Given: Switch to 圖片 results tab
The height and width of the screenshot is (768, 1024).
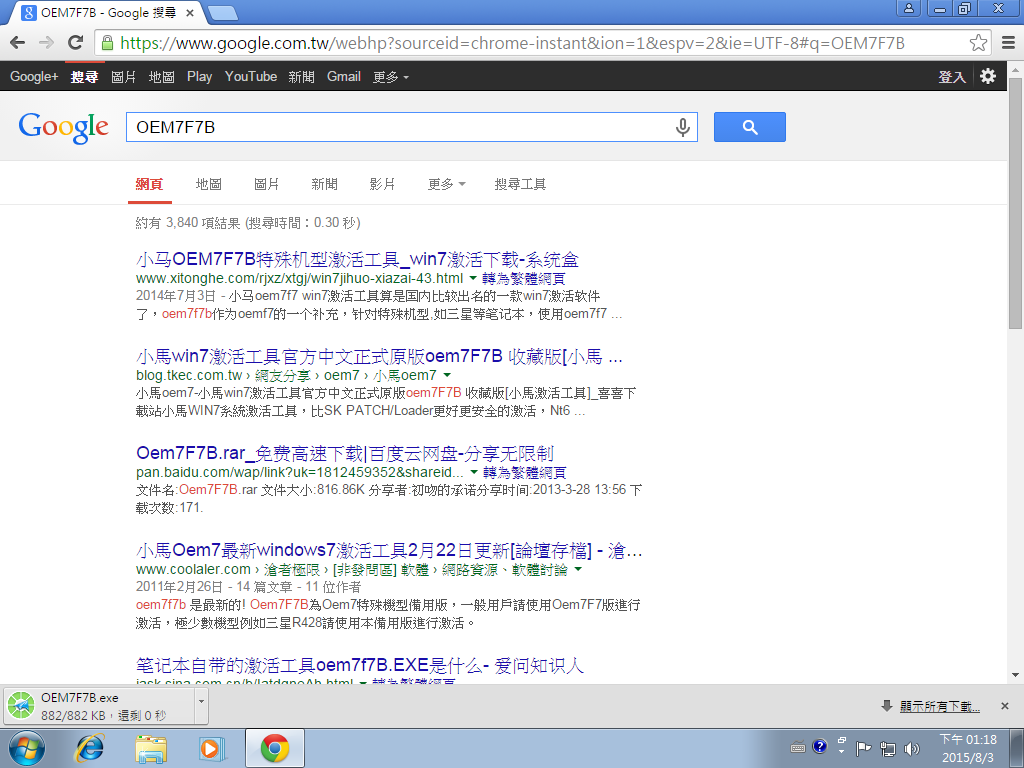Looking at the screenshot, I should 266,184.
